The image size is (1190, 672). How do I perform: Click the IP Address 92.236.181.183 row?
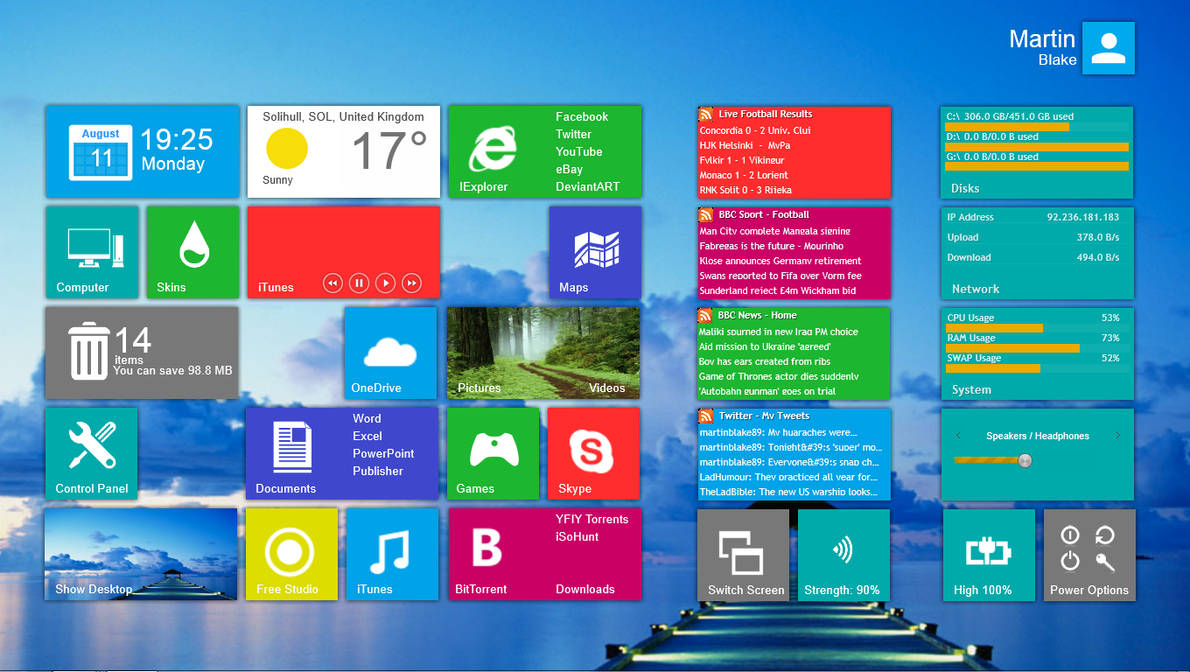click(x=1033, y=217)
